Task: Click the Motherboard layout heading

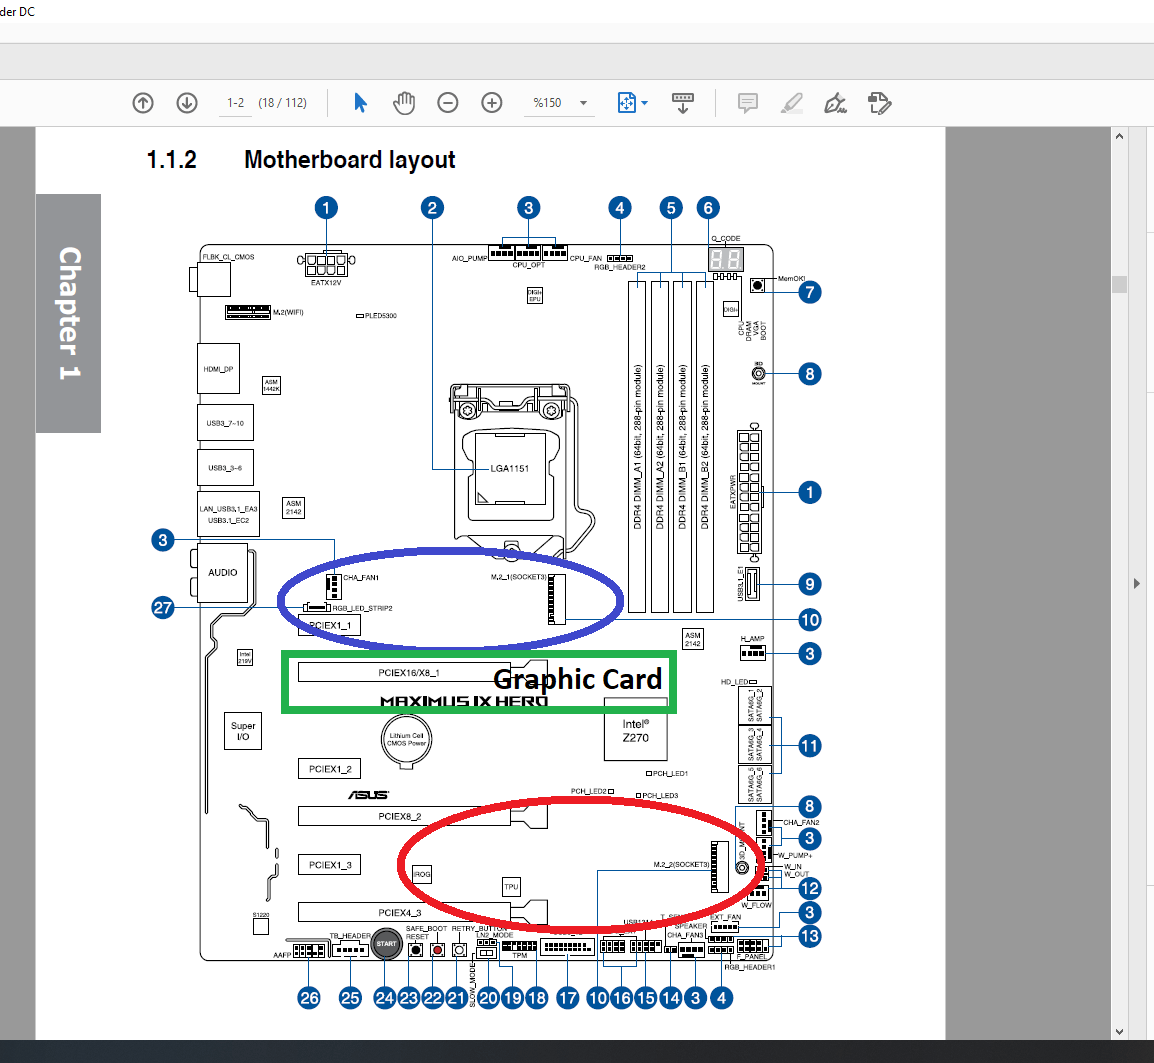Action: [x=350, y=160]
